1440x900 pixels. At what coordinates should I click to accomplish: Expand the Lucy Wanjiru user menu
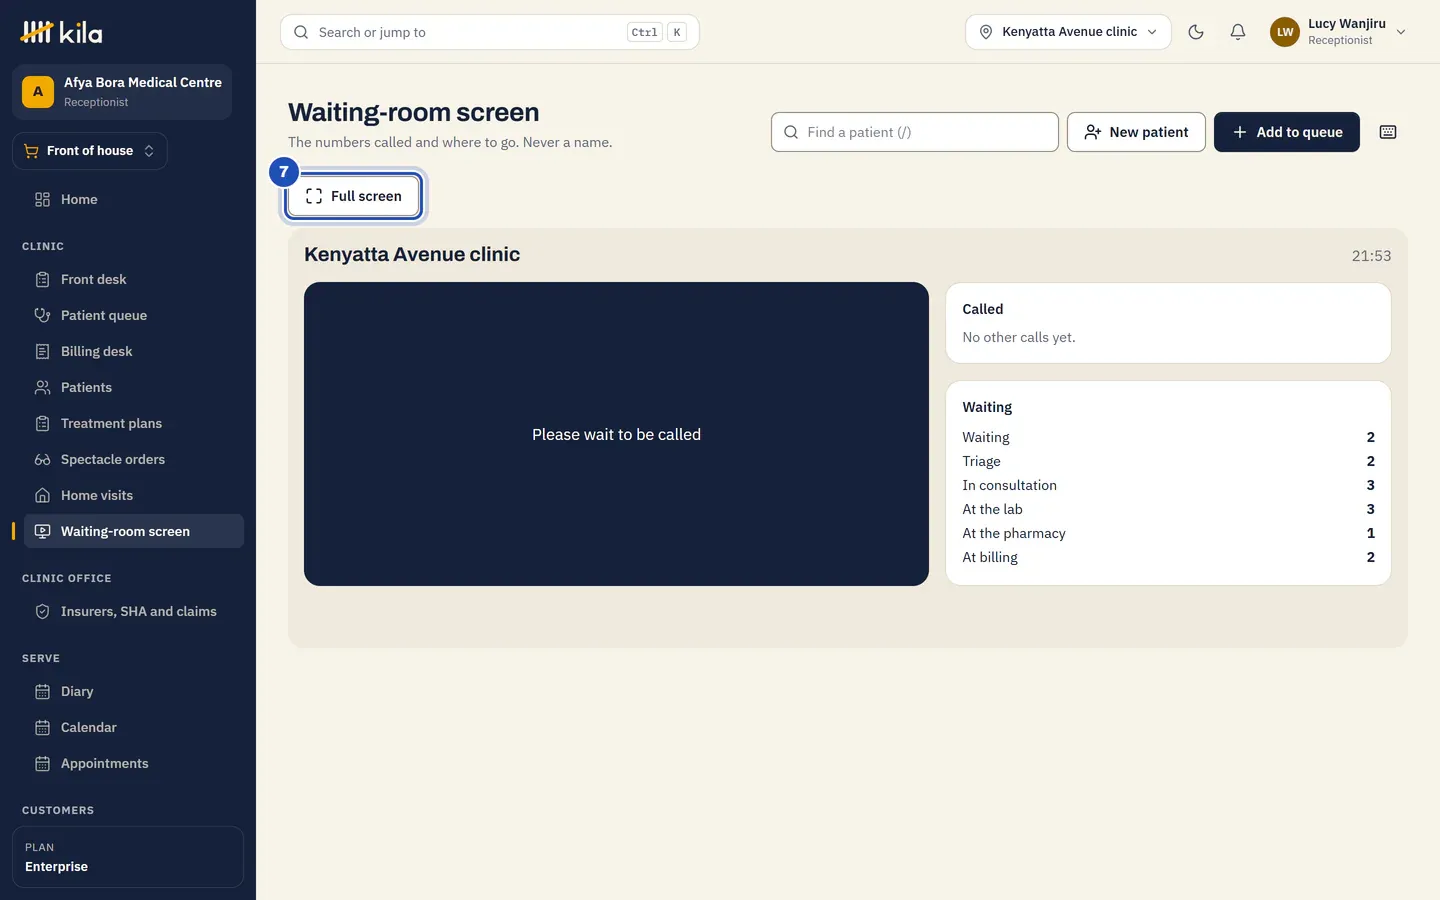(1339, 32)
